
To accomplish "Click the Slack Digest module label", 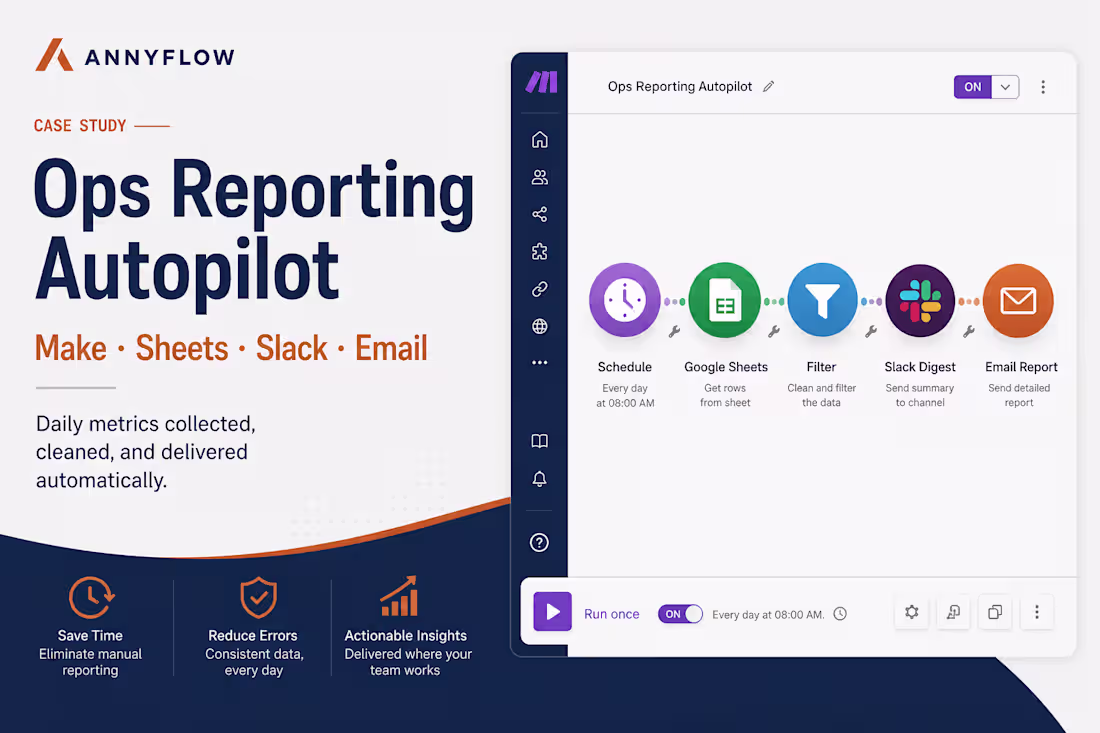I will [x=920, y=367].
